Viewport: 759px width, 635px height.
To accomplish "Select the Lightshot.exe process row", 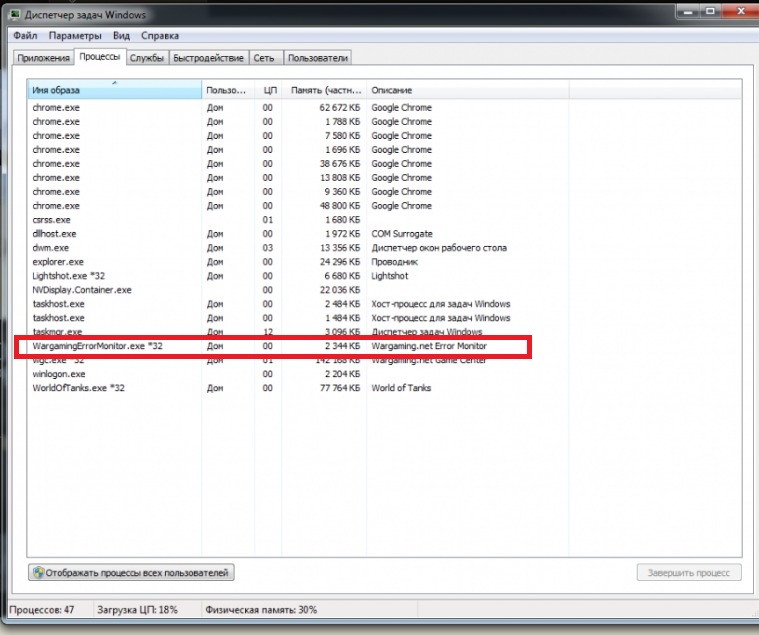I will coord(384,276).
